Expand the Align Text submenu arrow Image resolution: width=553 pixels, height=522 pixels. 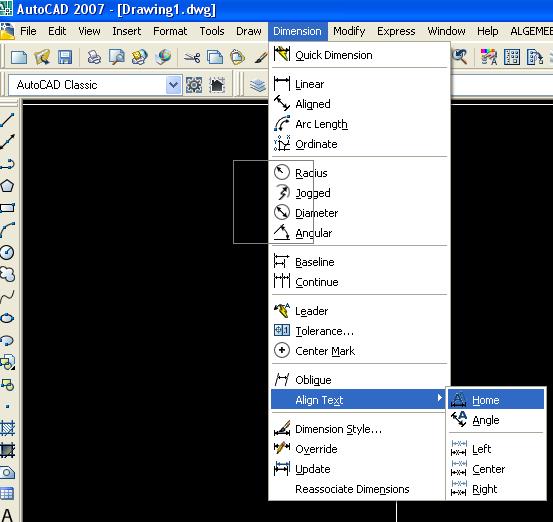[x=439, y=398]
